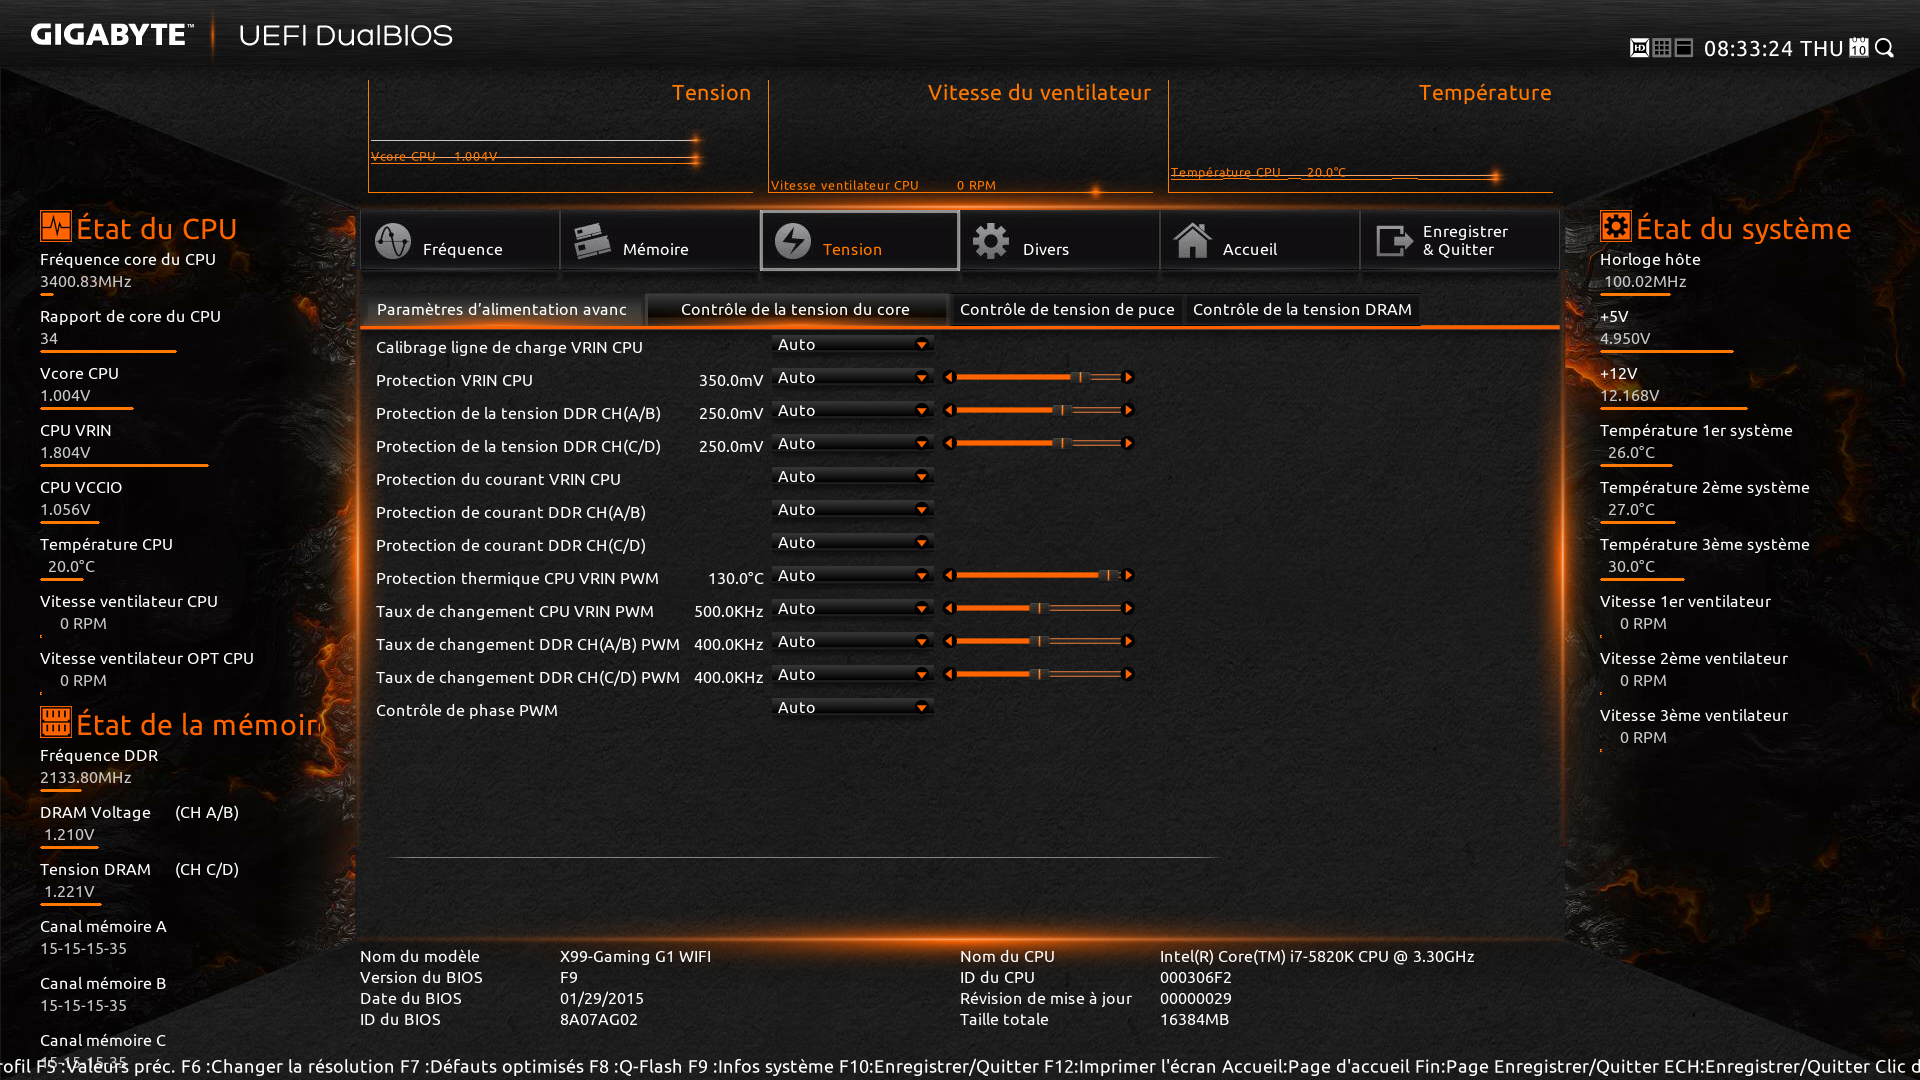Click F8 Q-Flash hotkey hint

(x=635, y=1066)
